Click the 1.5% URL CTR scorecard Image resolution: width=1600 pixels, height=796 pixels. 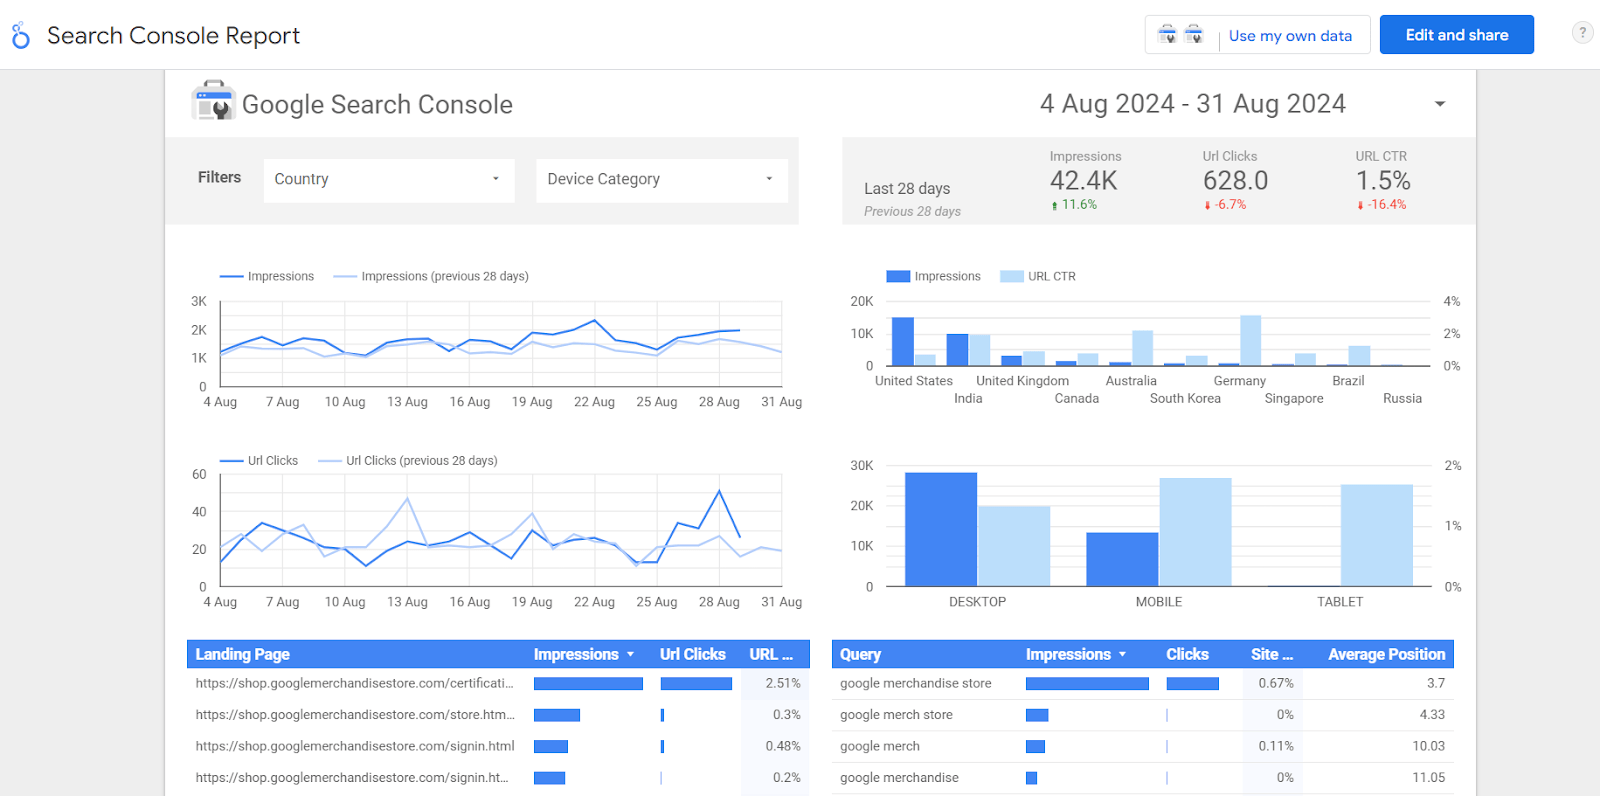click(1382, 181)
